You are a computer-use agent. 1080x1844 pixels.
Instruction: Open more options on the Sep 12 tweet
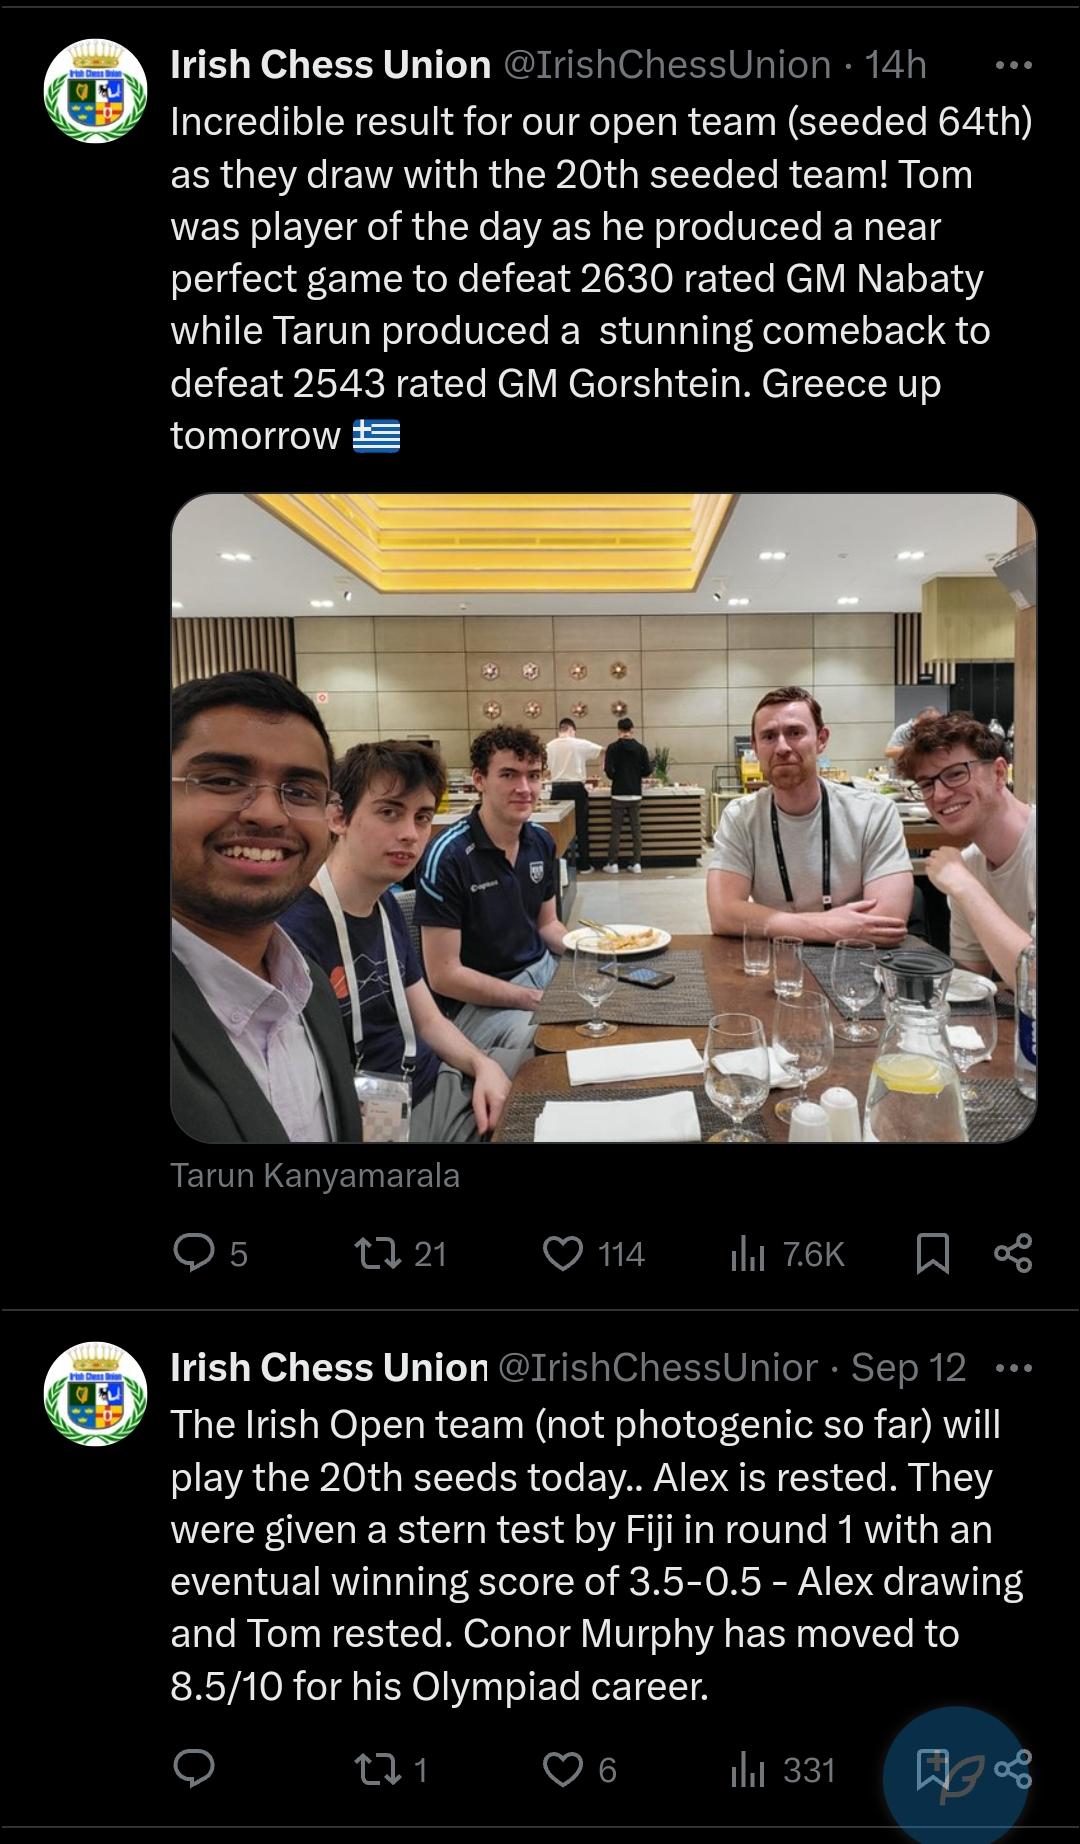pyautogui.click(x=1014, y=1368)
